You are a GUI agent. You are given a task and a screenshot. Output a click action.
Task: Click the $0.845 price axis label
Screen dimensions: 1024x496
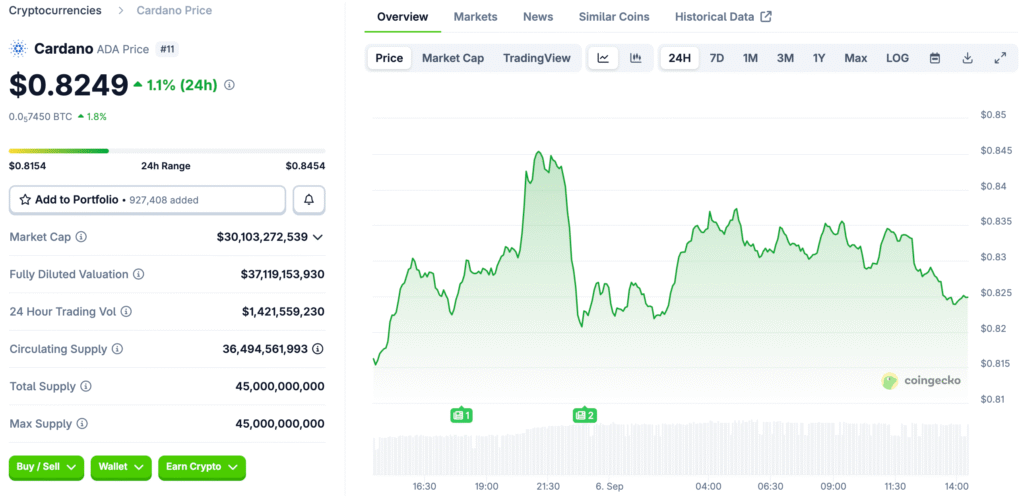(996, 151)
